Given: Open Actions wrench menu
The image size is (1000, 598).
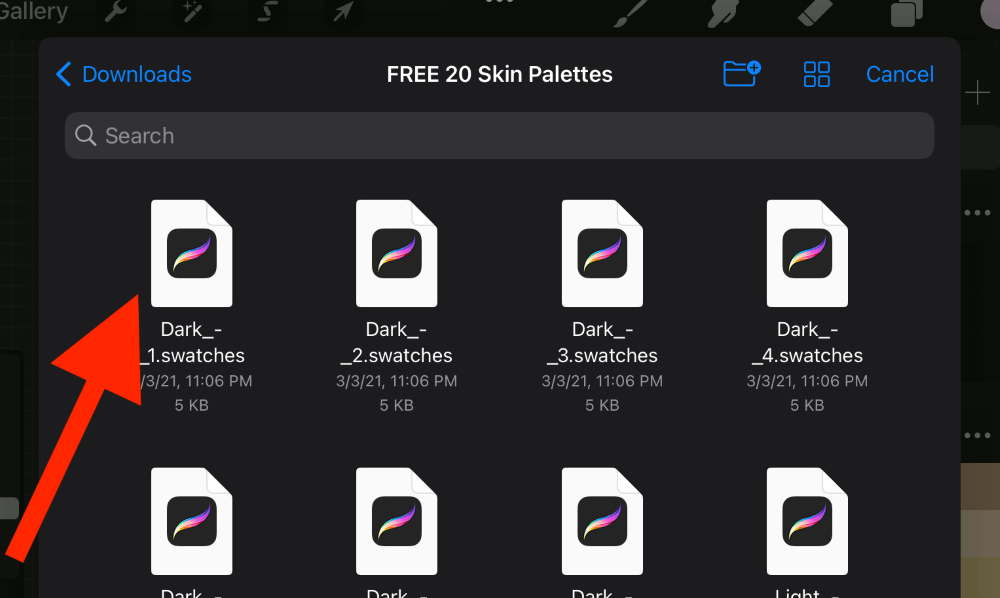Looking at the screenshot, I should tap(115, 11).
